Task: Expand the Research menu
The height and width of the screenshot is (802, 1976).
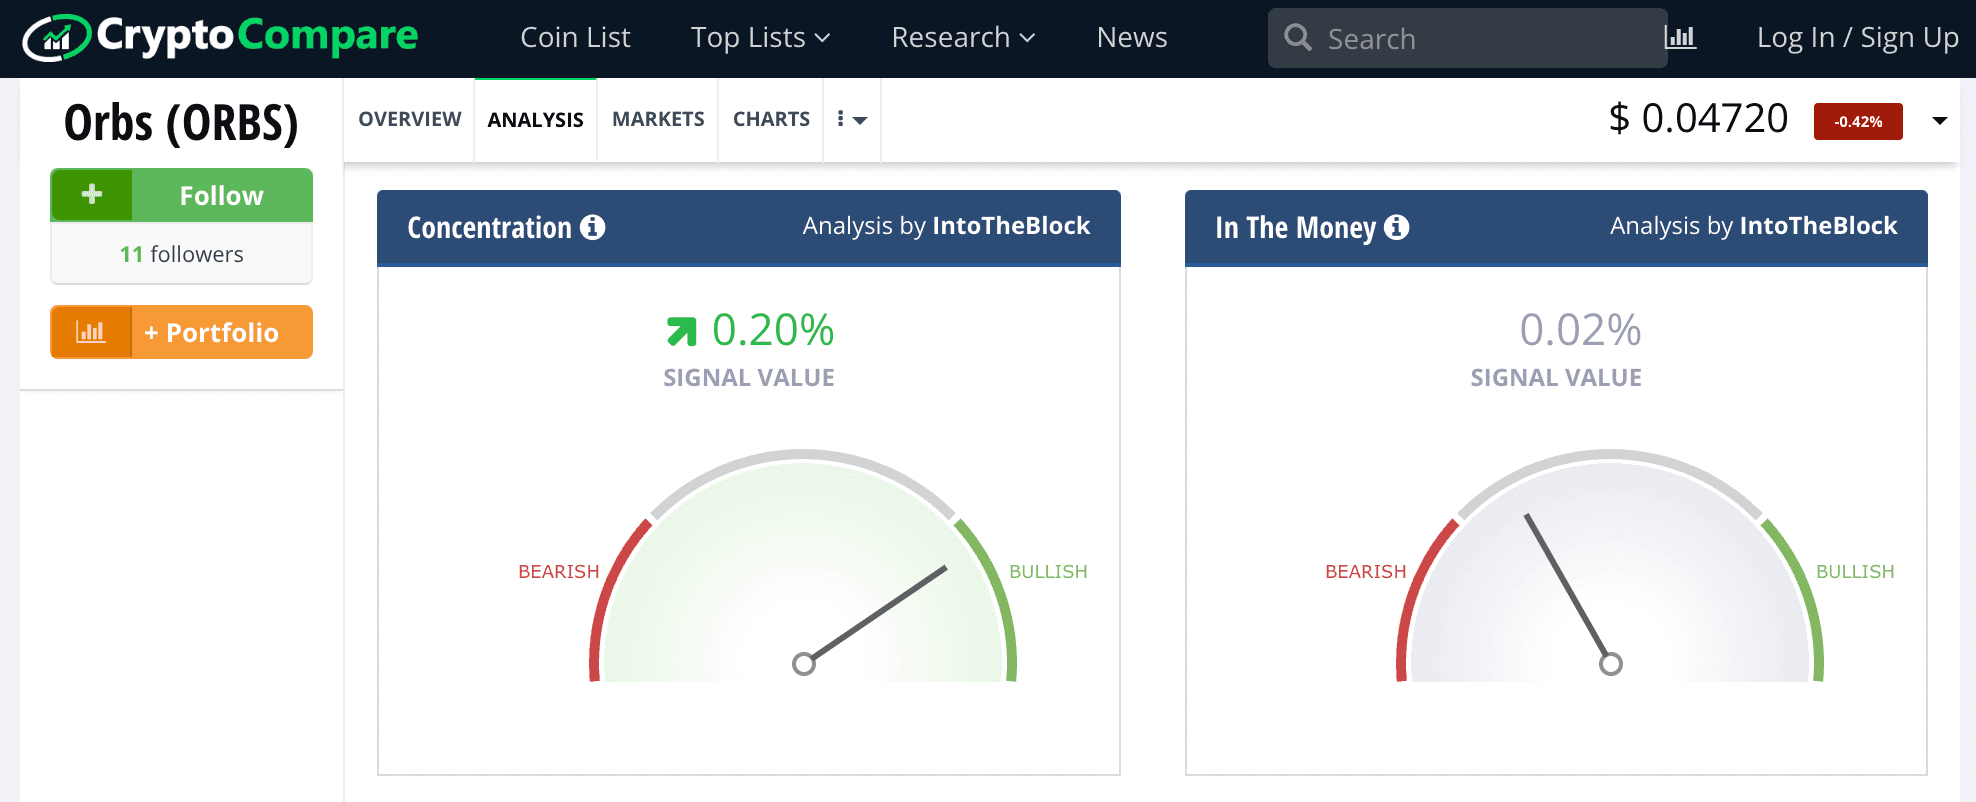Action: [x=963, y=38]
